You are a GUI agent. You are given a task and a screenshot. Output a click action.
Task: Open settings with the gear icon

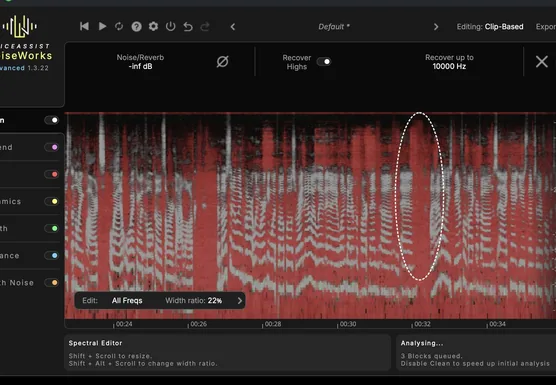pyautogui.click(x=153, y=26)
